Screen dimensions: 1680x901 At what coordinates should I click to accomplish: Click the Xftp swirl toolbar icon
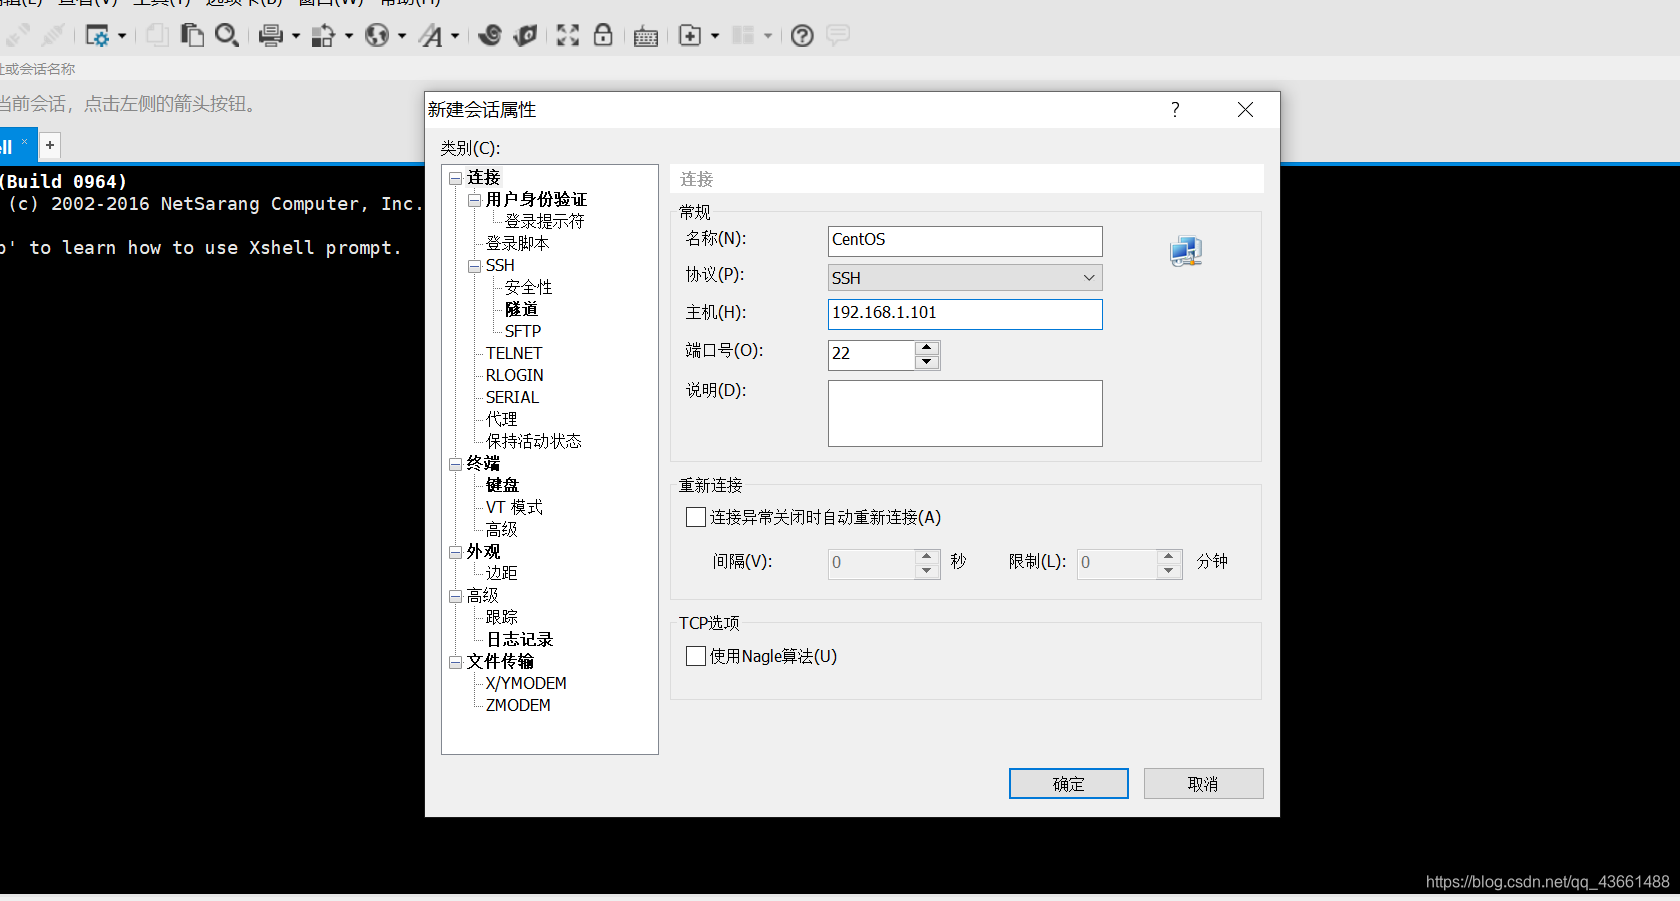coord(490,36)
